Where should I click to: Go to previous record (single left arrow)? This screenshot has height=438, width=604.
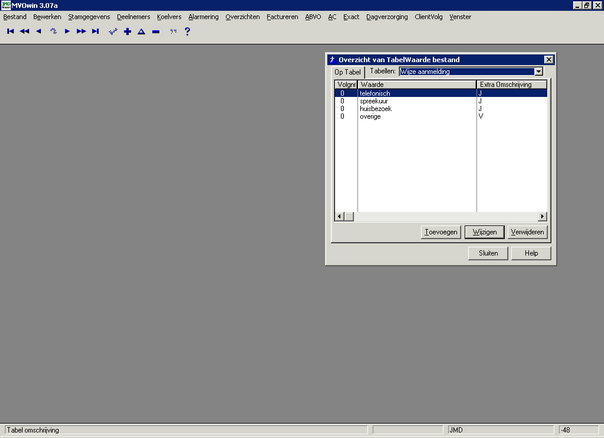tap(39, 31)
